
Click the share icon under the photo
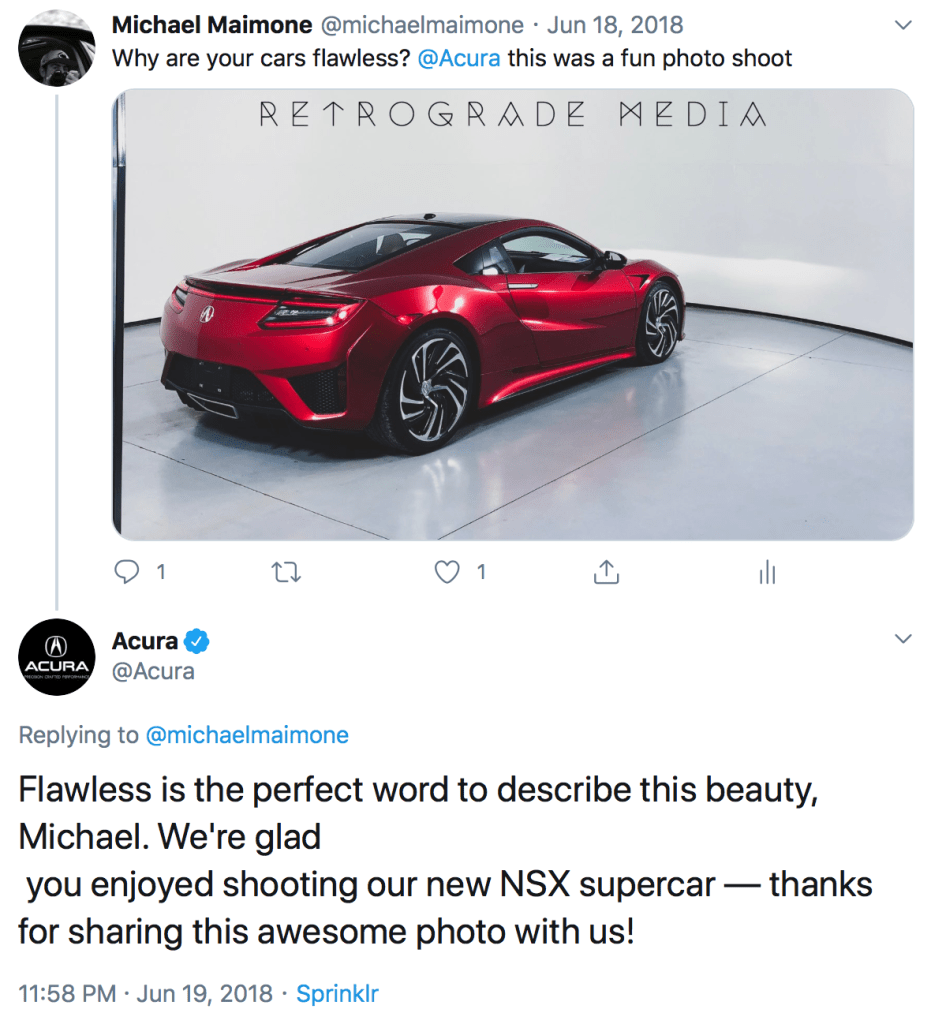point(607,572)
